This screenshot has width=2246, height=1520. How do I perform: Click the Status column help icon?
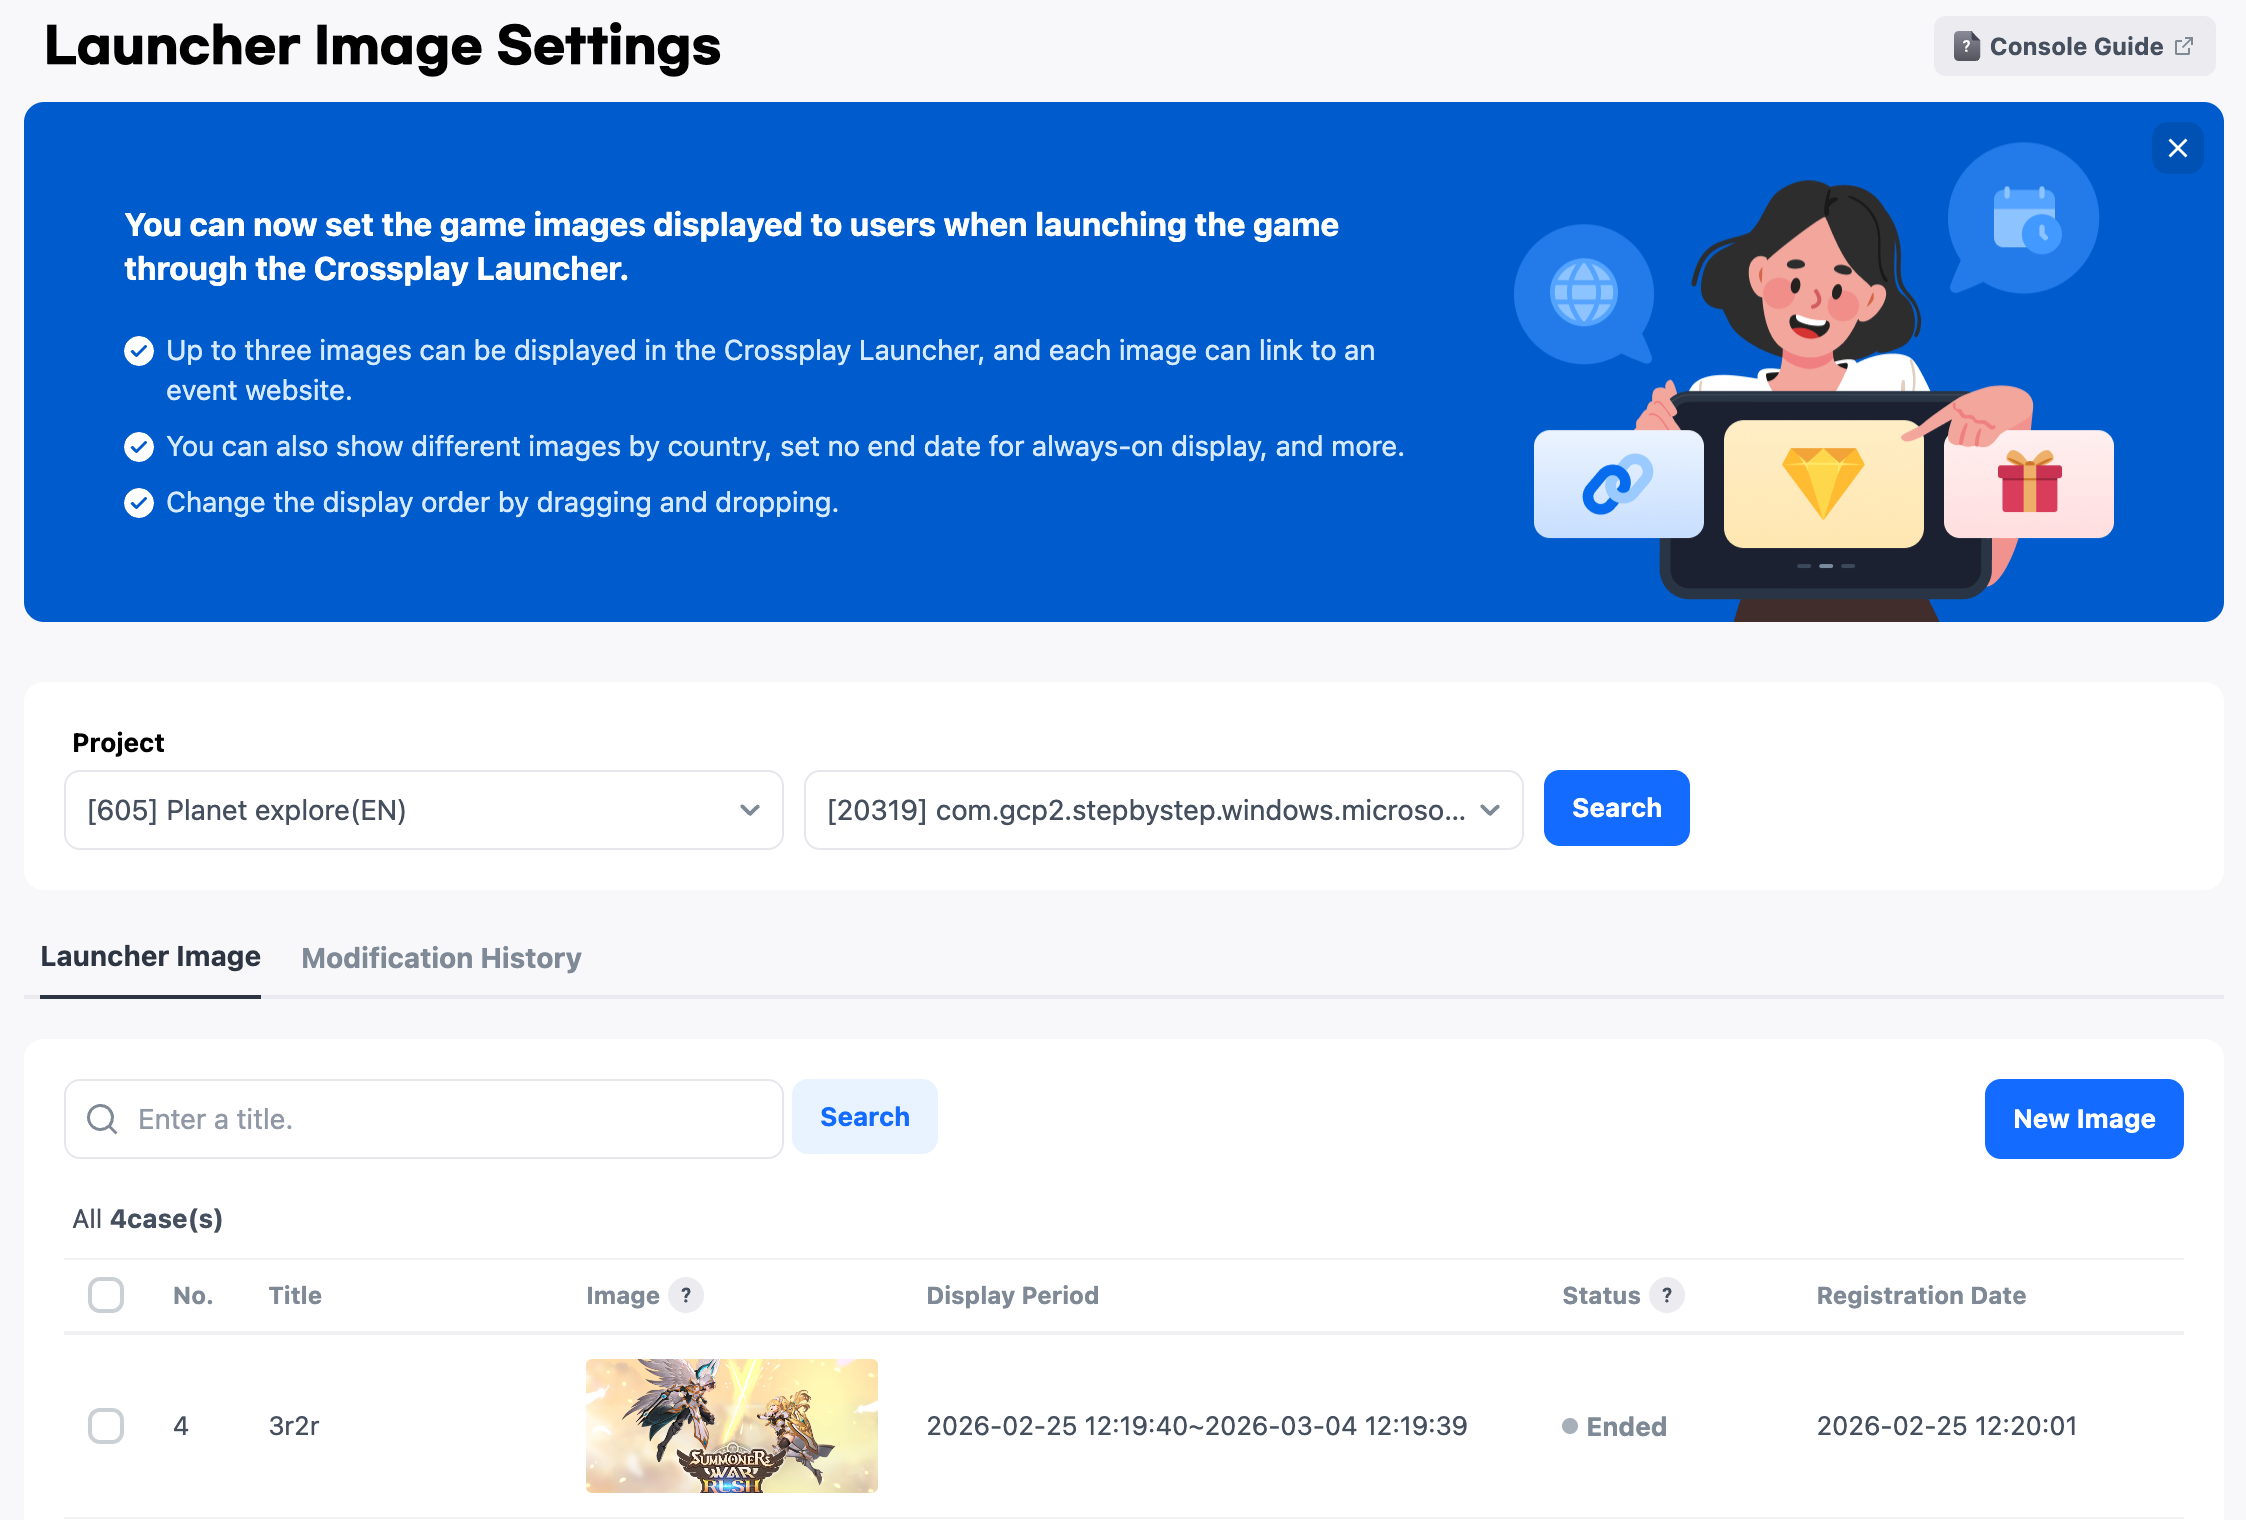point(1667,1295)
